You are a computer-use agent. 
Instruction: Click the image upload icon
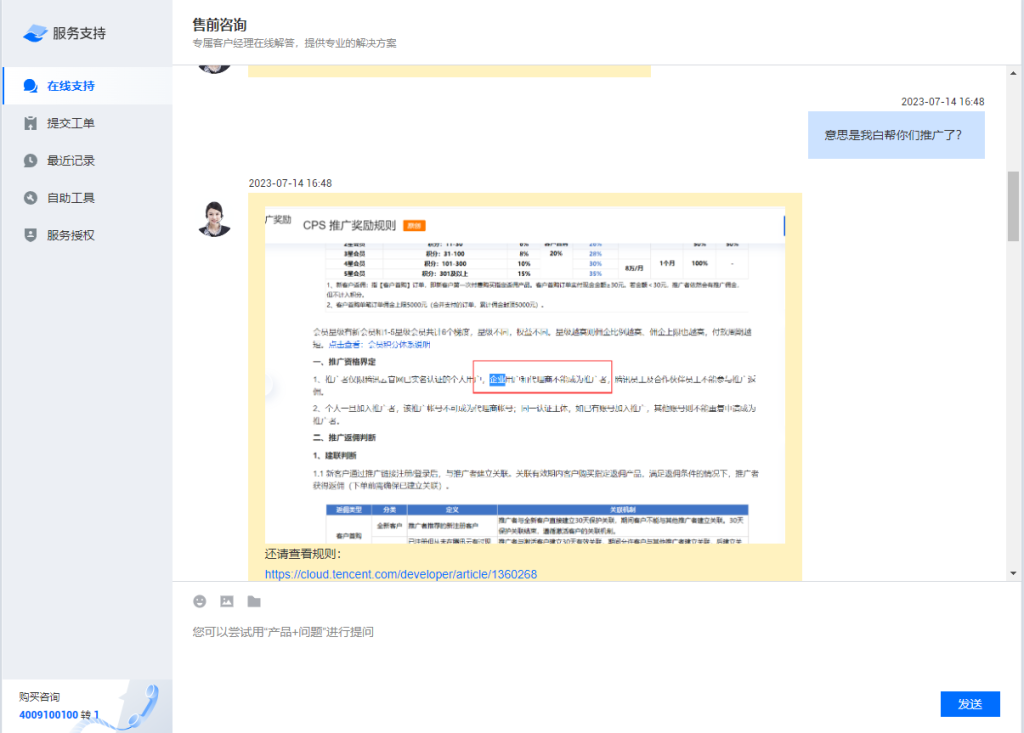[x=226, y=602]
